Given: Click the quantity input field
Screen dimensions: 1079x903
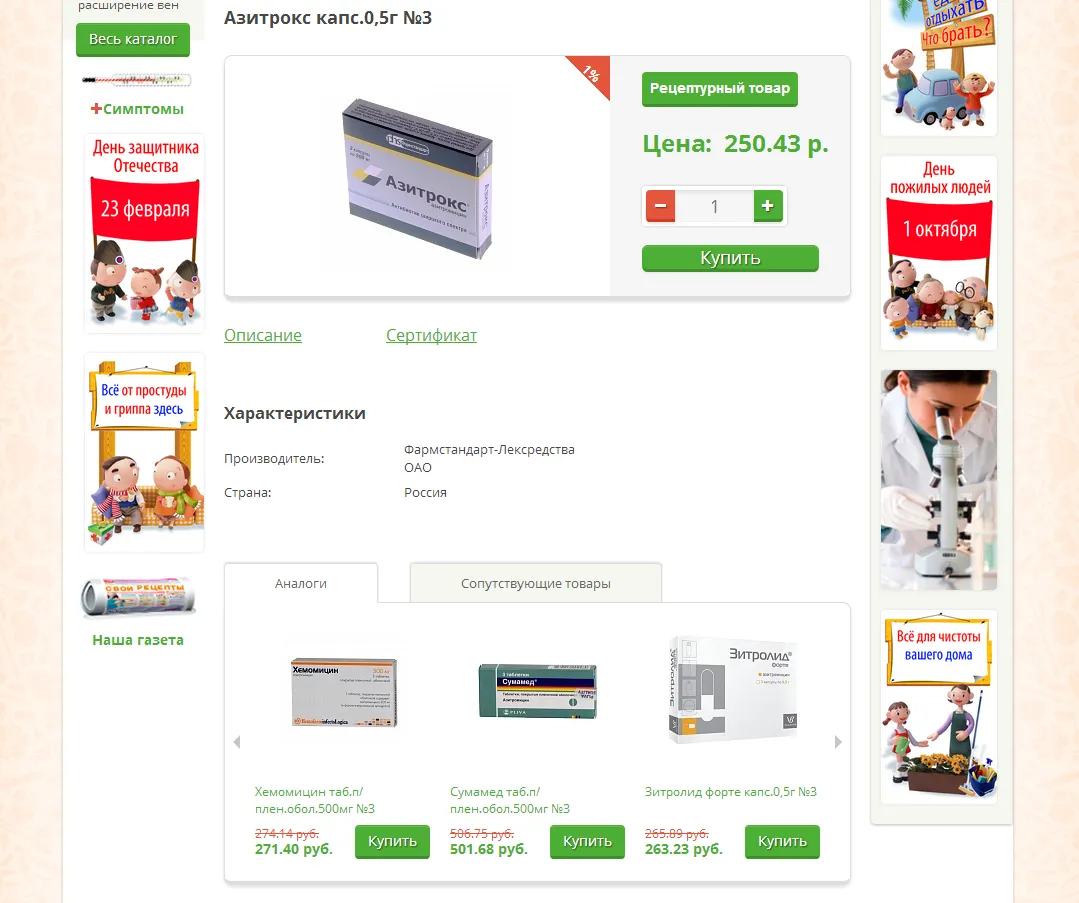Looking at the screenshot, I should pos(714,206).
